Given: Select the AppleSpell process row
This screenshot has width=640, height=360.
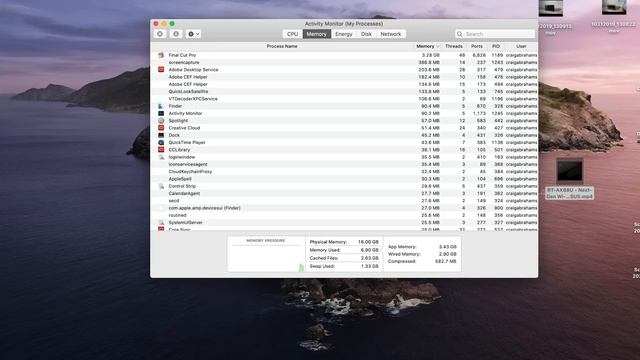Looking at the screenshot, I should 344,179.
